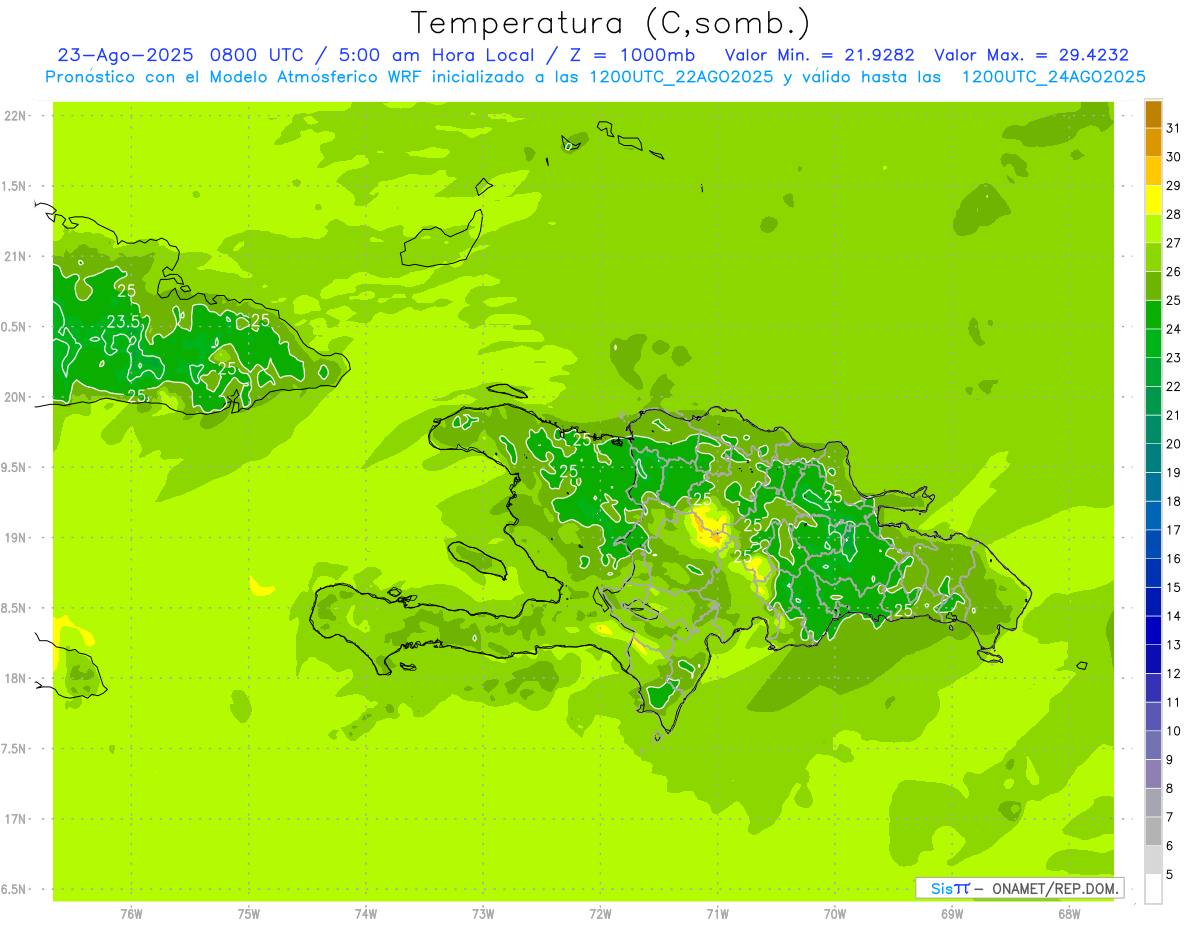Click the '23.5' contour label over Cuba

pyautogui.click(x=122, y=322)
